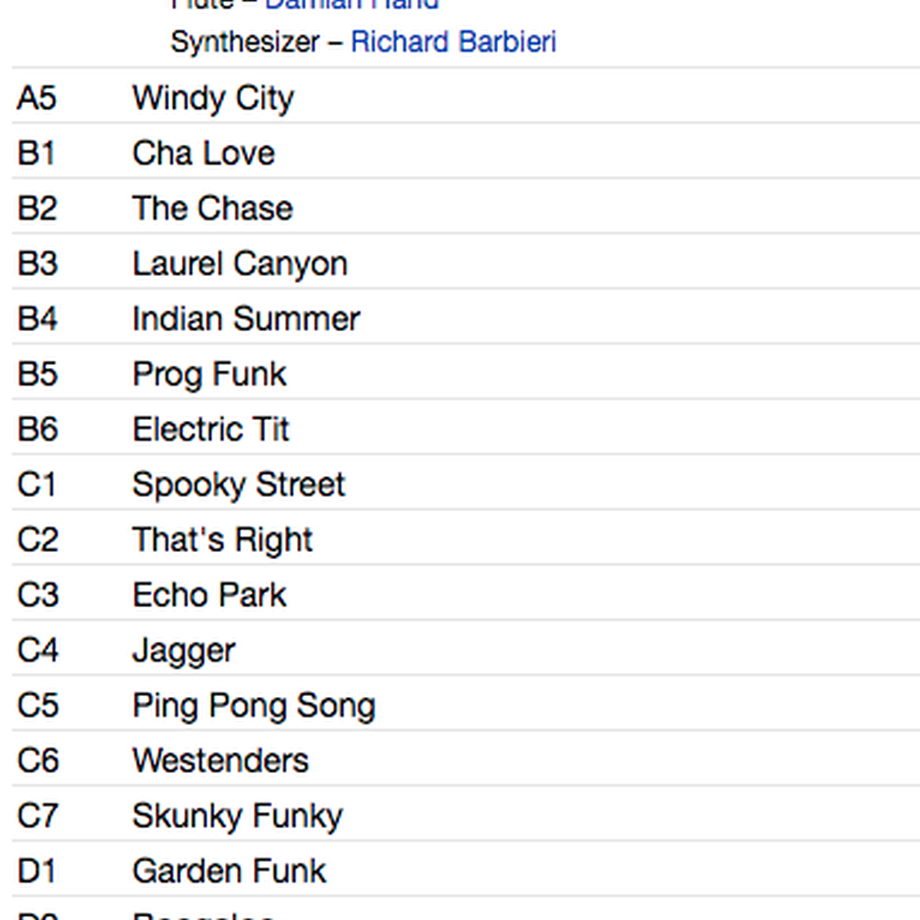This screenshot has height=920, width=920.
Task: Click track position label B6
Action: (x=38, y=429)
